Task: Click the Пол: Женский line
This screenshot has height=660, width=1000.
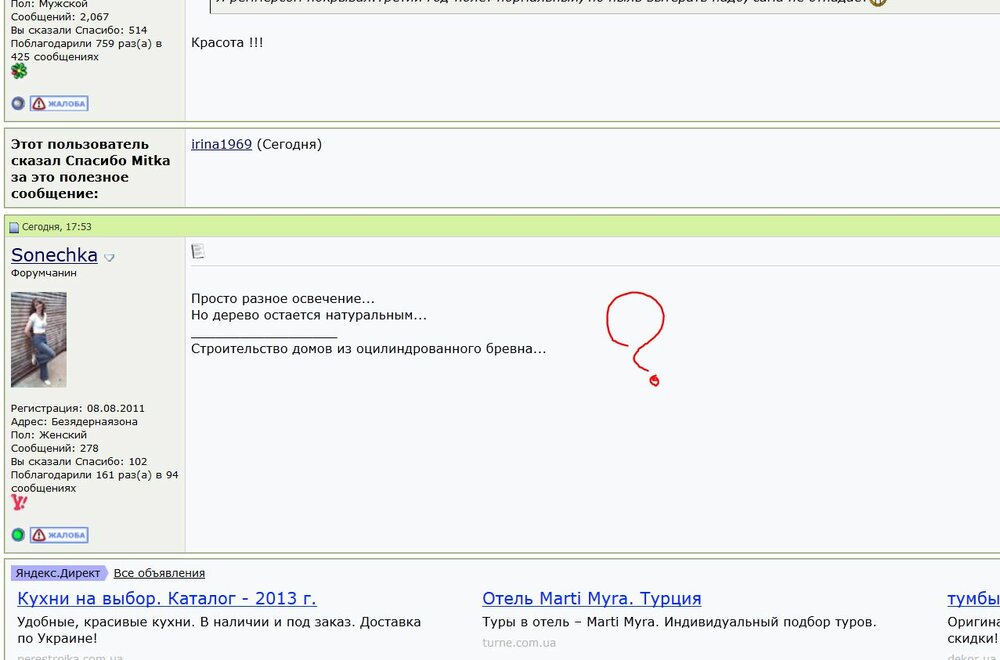Action: point(49,435)
